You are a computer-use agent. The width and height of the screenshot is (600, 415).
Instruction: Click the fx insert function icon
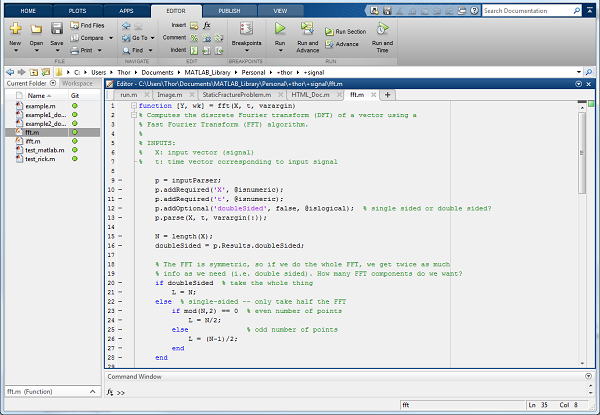tap(207, 26)
